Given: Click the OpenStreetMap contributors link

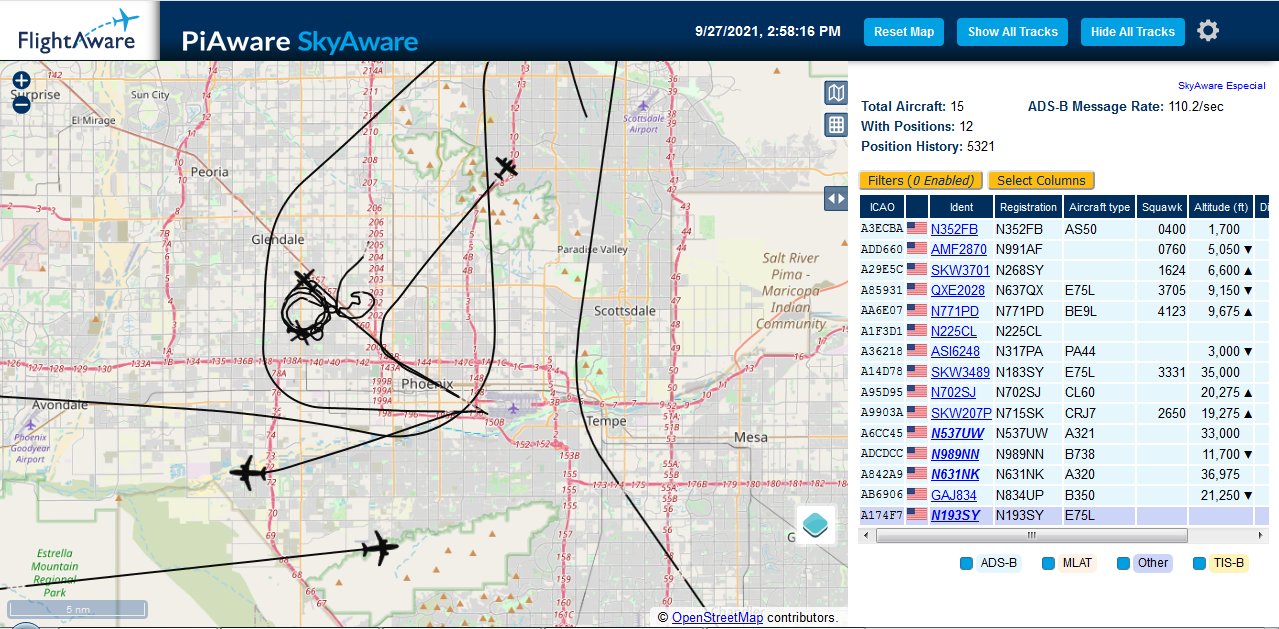Looking at the screenshot, I should click(717, 618).
